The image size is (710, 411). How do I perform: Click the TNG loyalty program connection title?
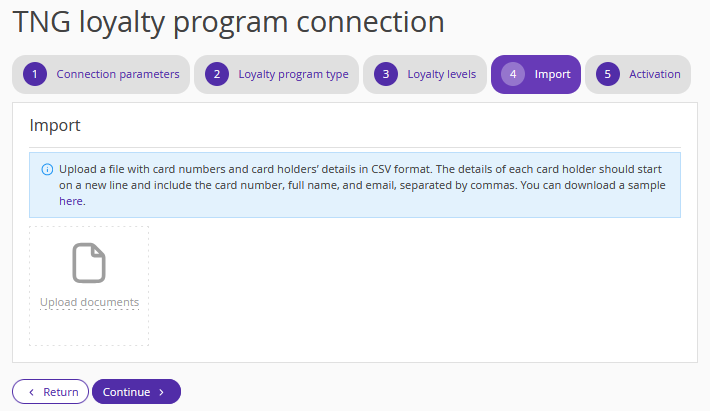(228, 22)
